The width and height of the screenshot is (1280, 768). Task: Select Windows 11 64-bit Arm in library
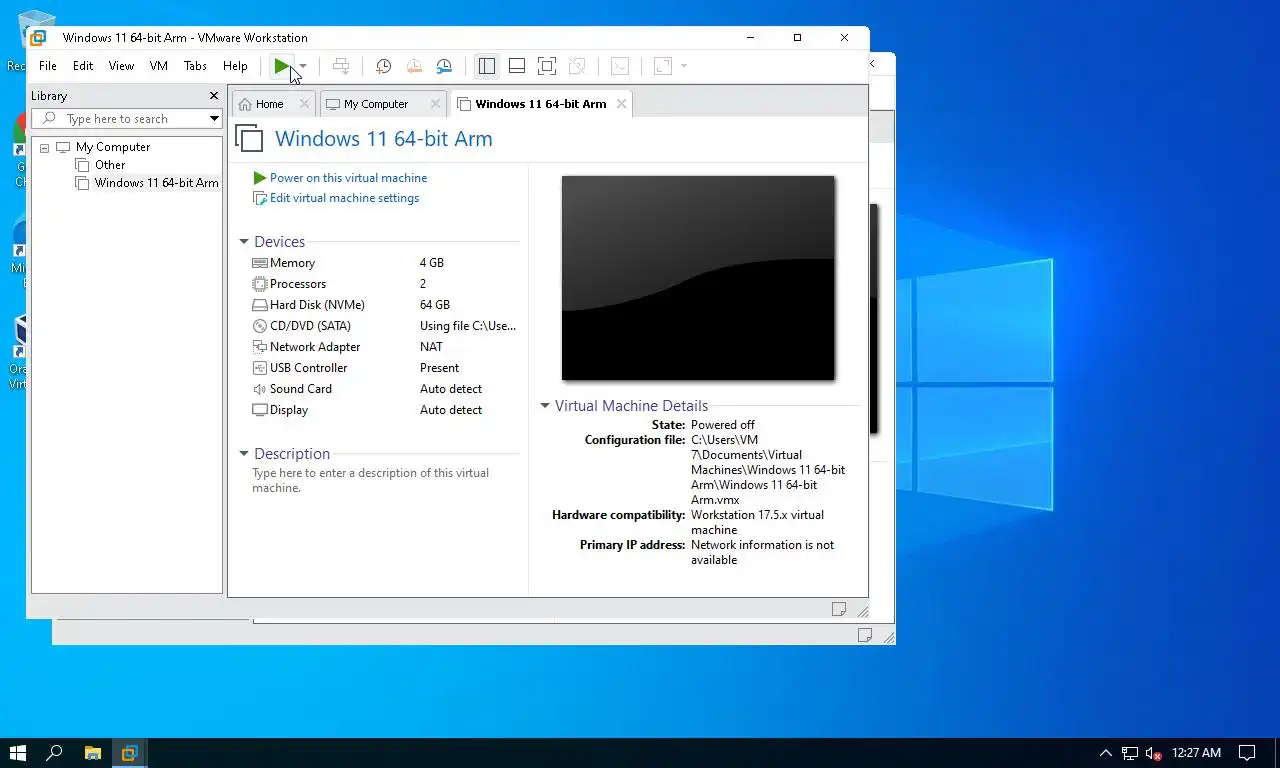click(156, 183)
